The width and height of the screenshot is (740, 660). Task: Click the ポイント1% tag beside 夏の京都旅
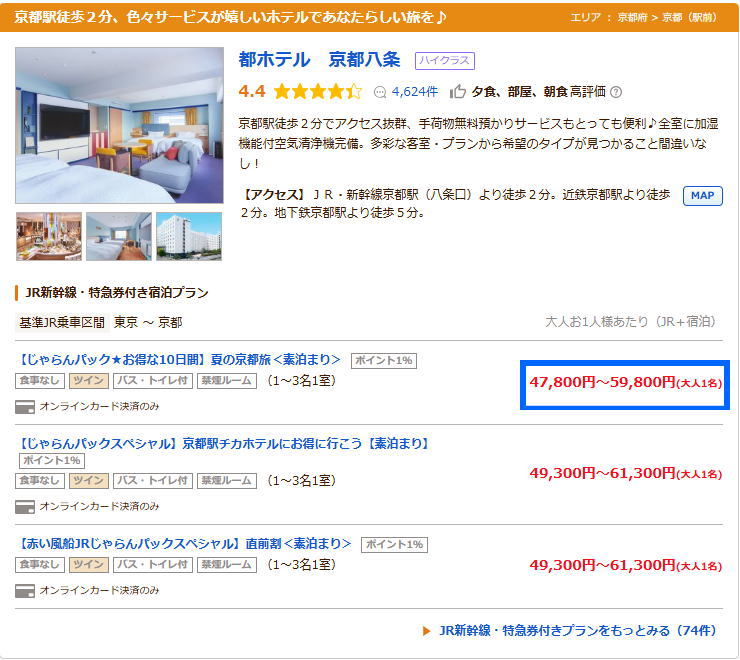click(384, 361)
